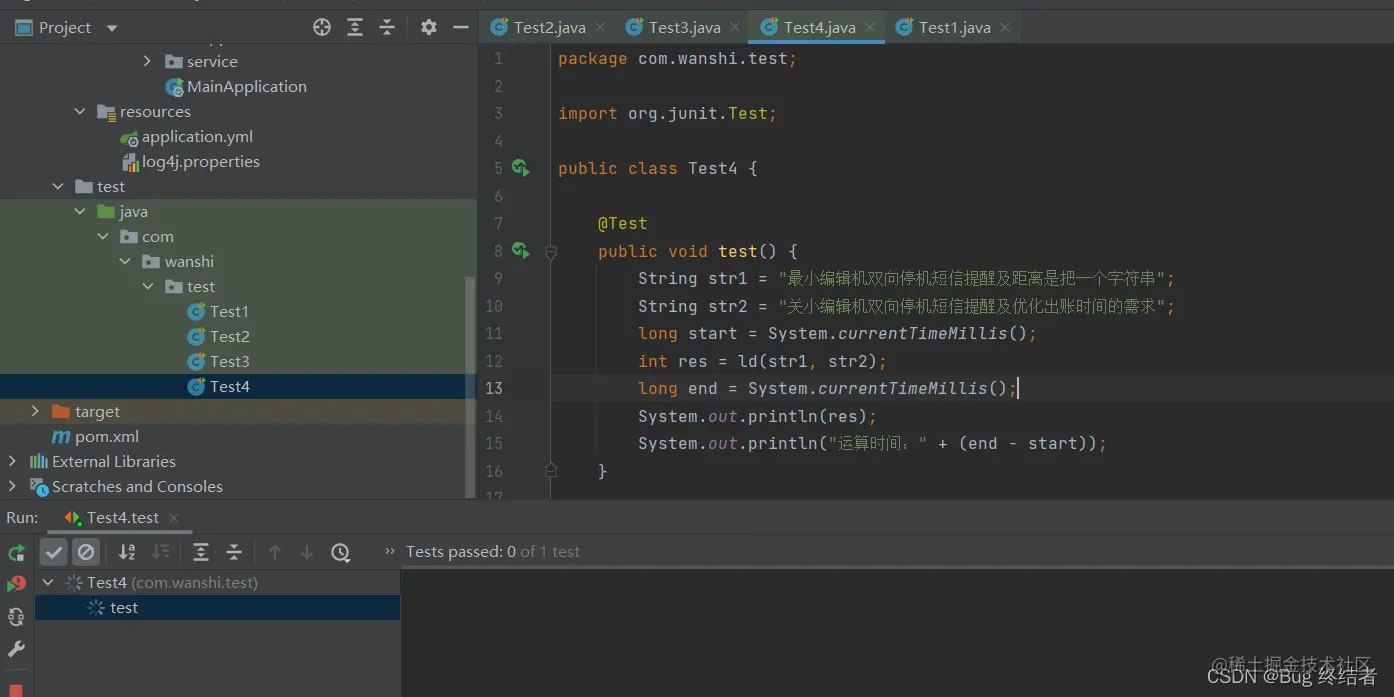Collapse all test results

[x=234, y=552]
